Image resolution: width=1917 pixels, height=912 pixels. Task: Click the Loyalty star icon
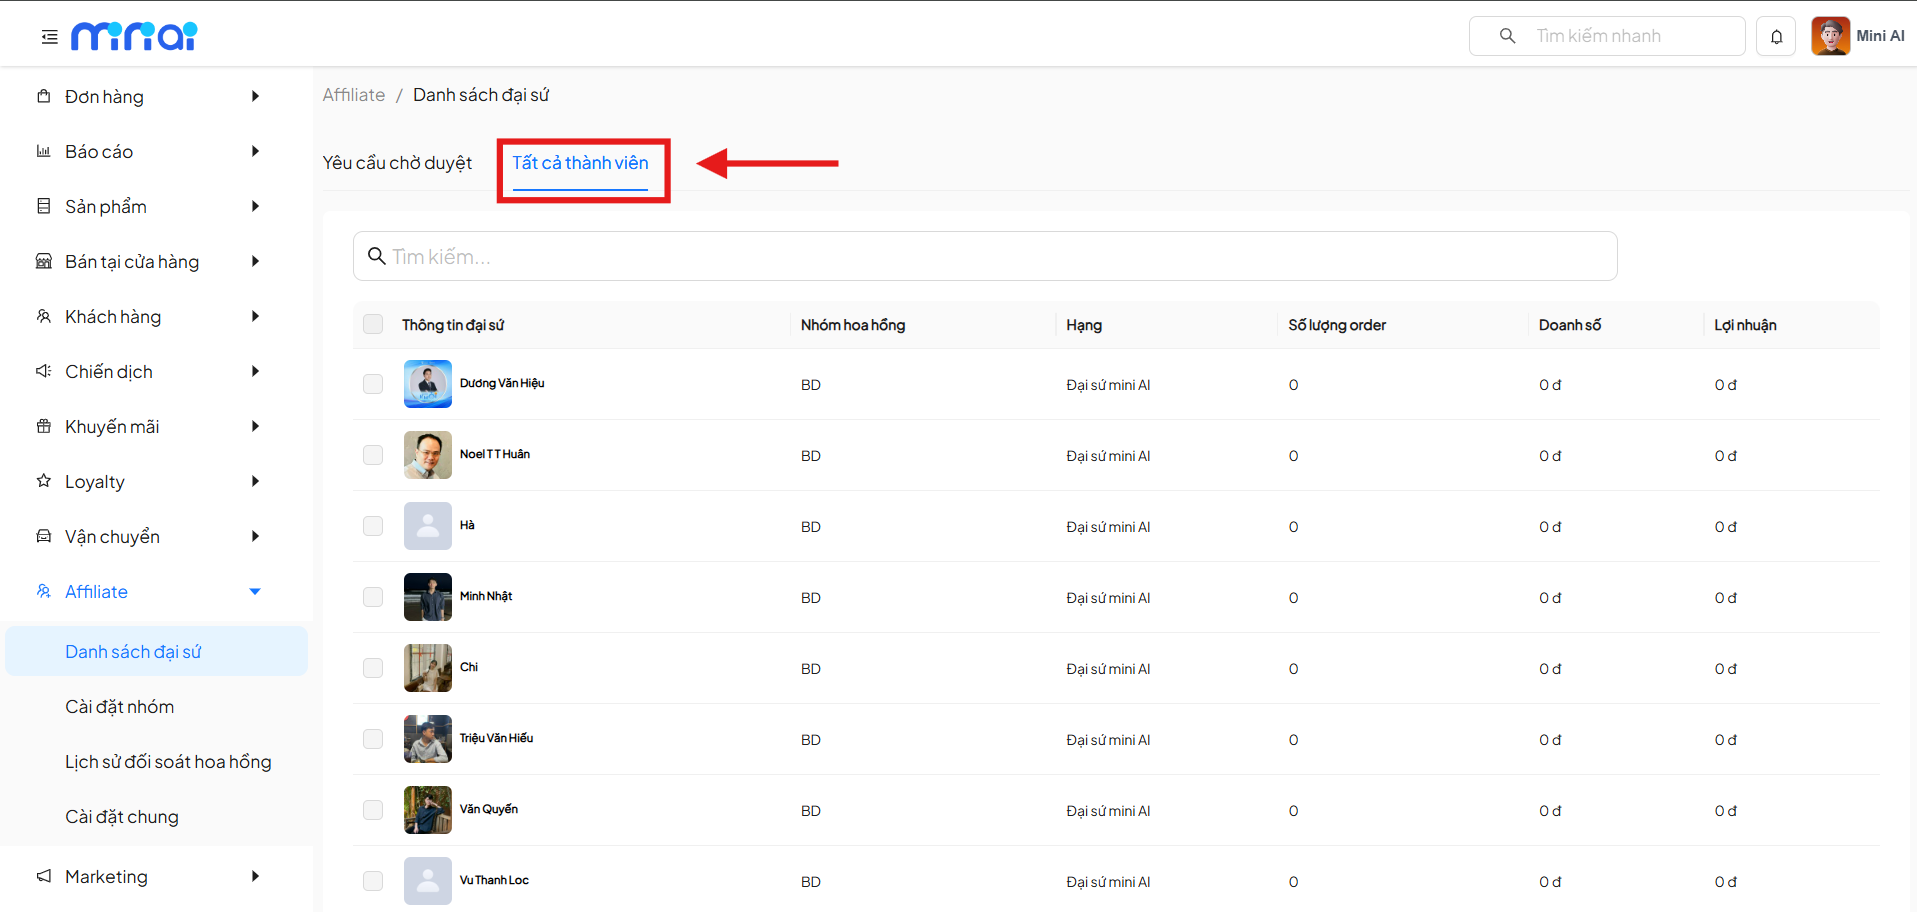click(44, 481)
